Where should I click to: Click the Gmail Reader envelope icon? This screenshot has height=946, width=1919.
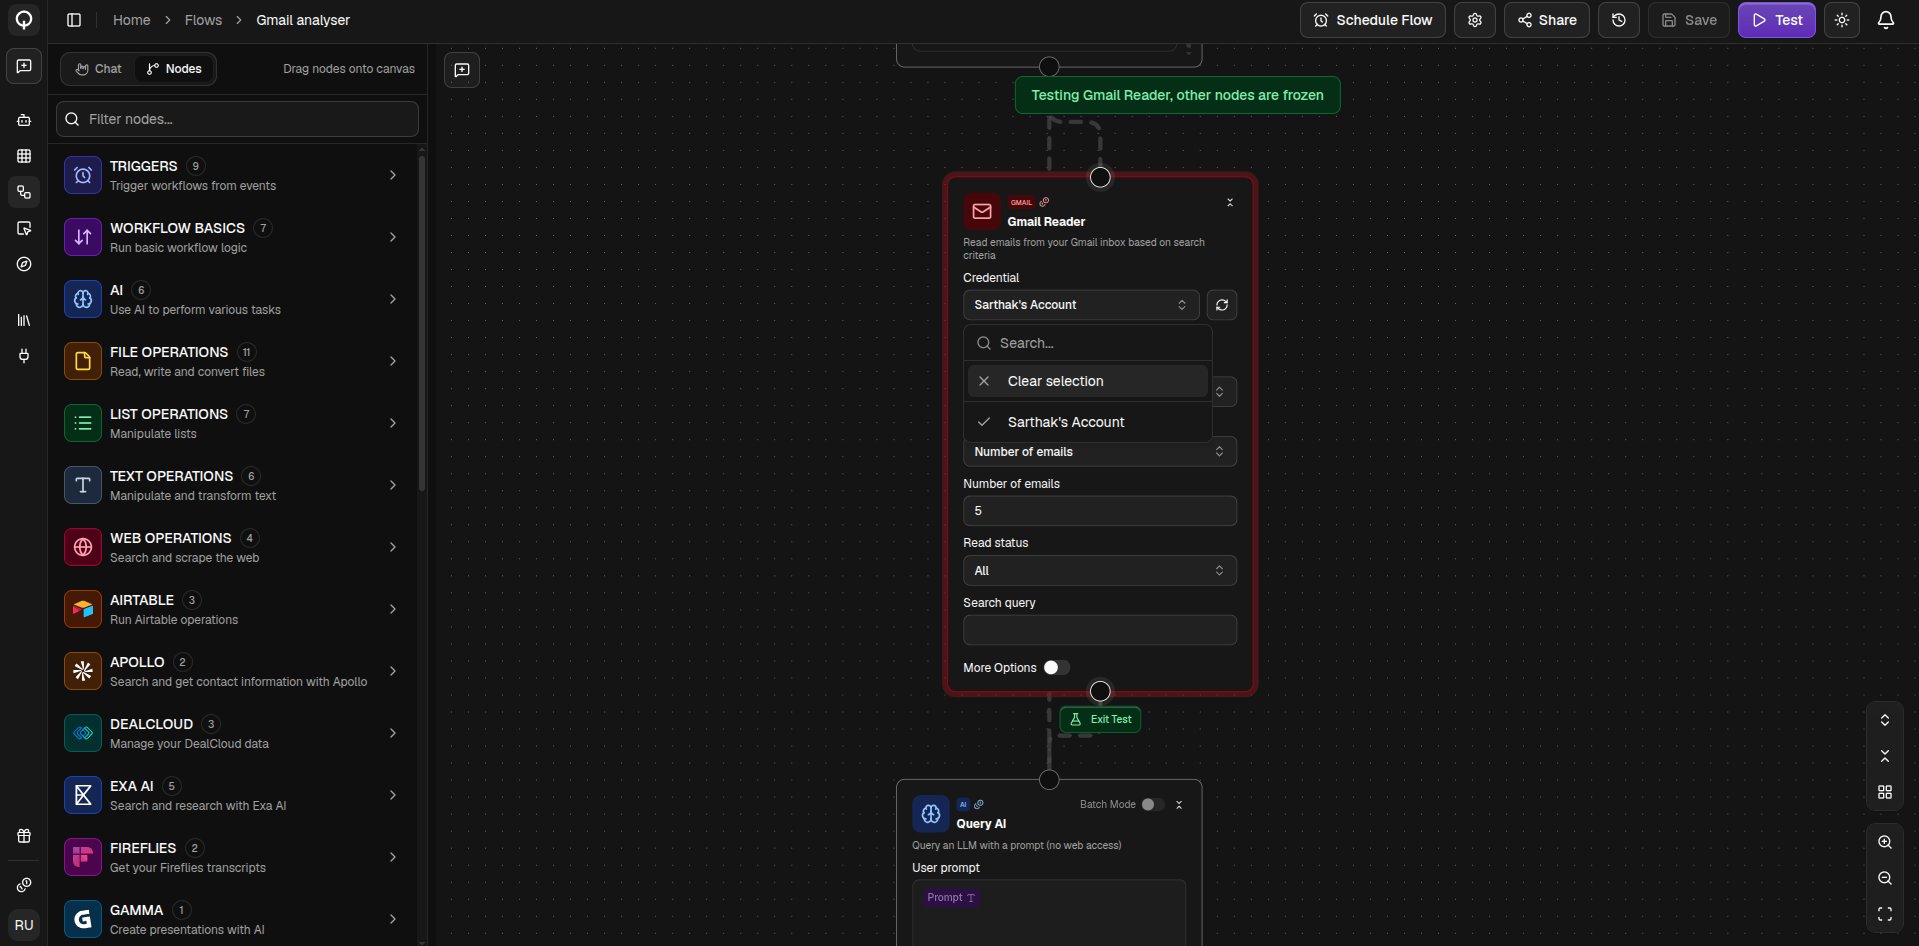[982, 211]
